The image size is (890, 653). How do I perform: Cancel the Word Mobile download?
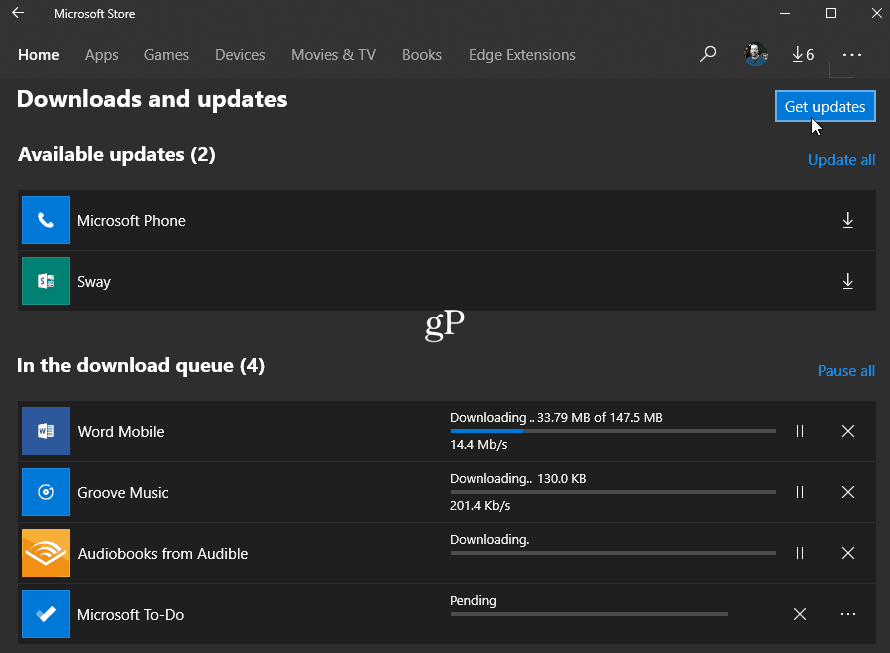847,431
